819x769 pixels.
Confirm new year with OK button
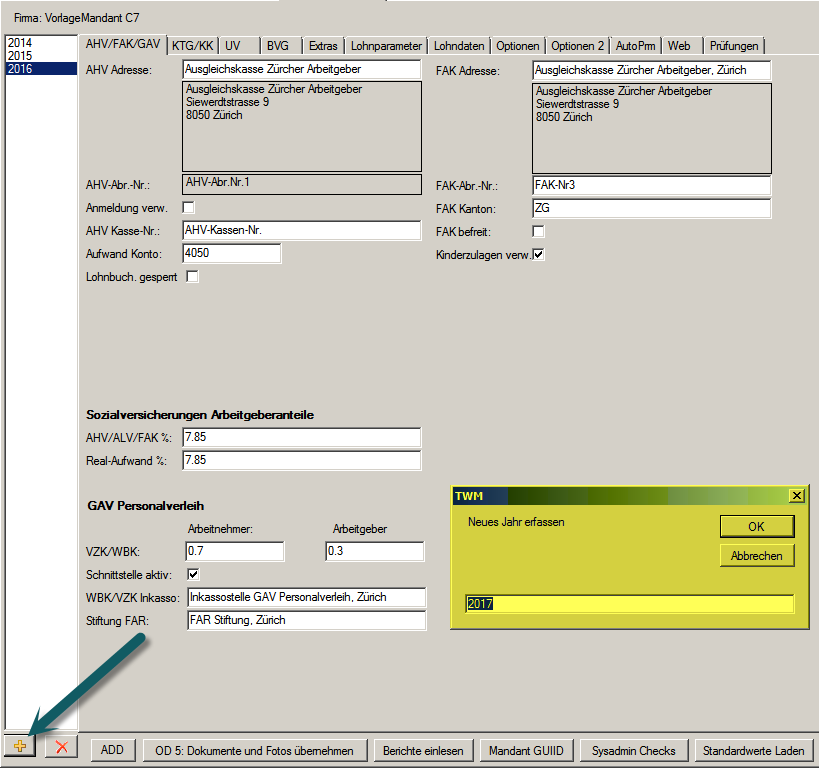pos(756,526)
